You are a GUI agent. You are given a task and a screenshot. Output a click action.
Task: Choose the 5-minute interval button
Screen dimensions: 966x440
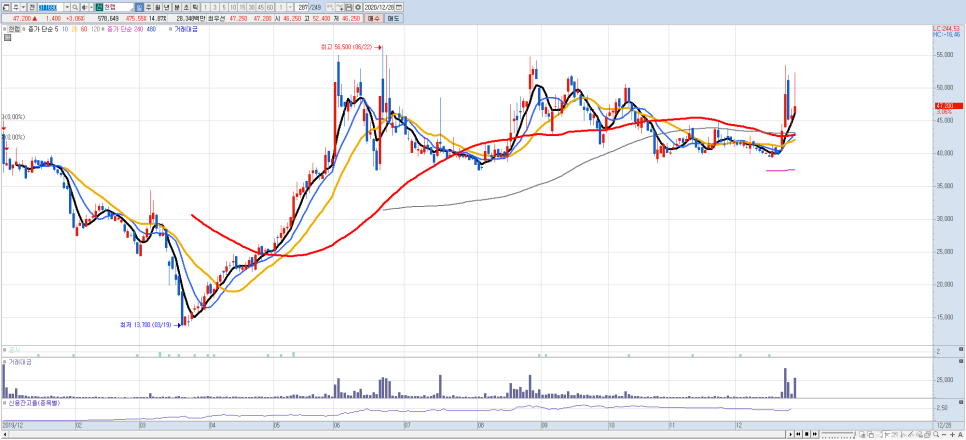[224, 7]
